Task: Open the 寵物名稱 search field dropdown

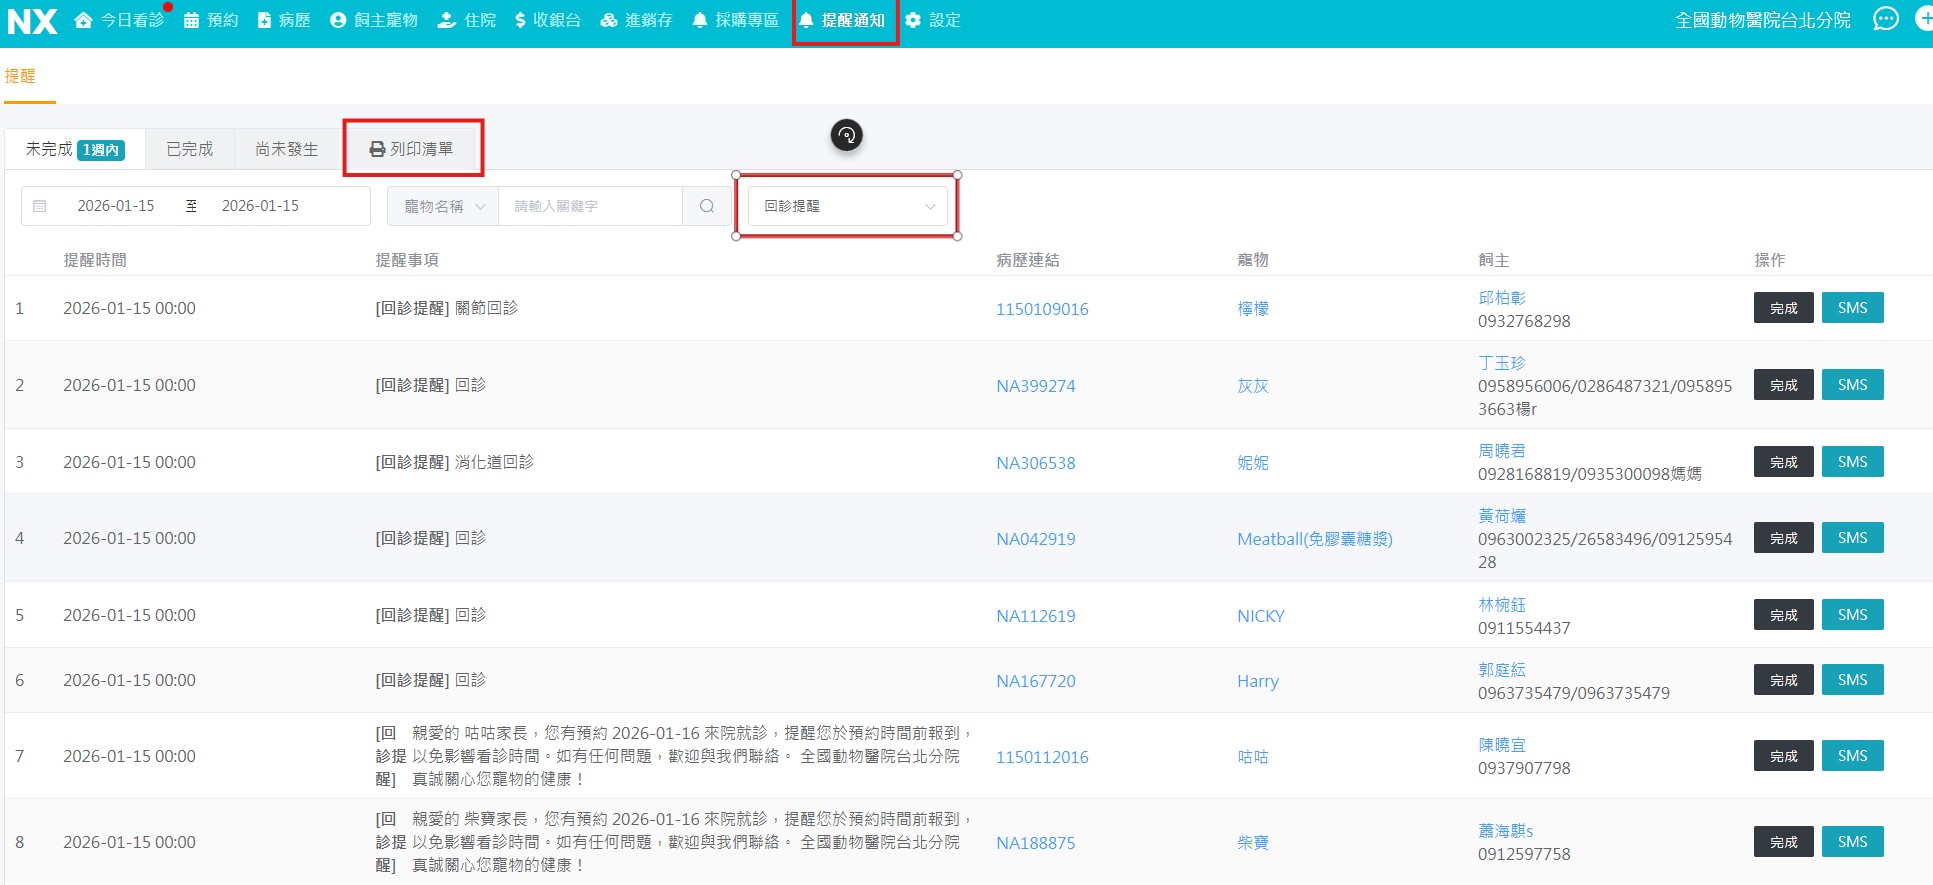Action: point(443,206)
